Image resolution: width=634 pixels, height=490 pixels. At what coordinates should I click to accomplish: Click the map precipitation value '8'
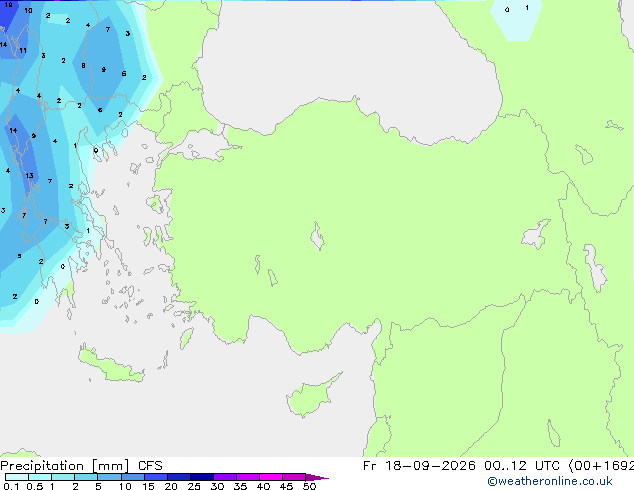(83, 65)
